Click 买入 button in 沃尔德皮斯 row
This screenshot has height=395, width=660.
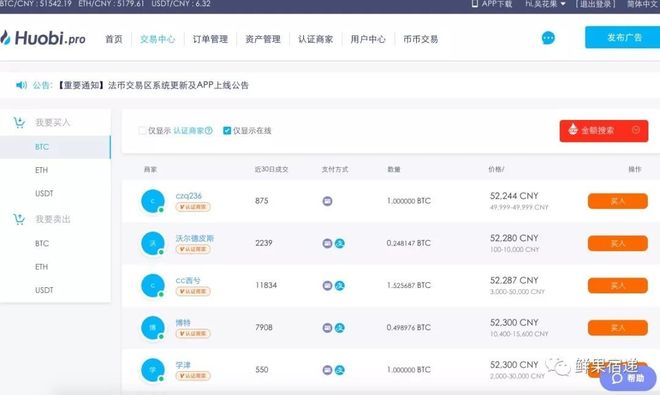pos(617,243)
